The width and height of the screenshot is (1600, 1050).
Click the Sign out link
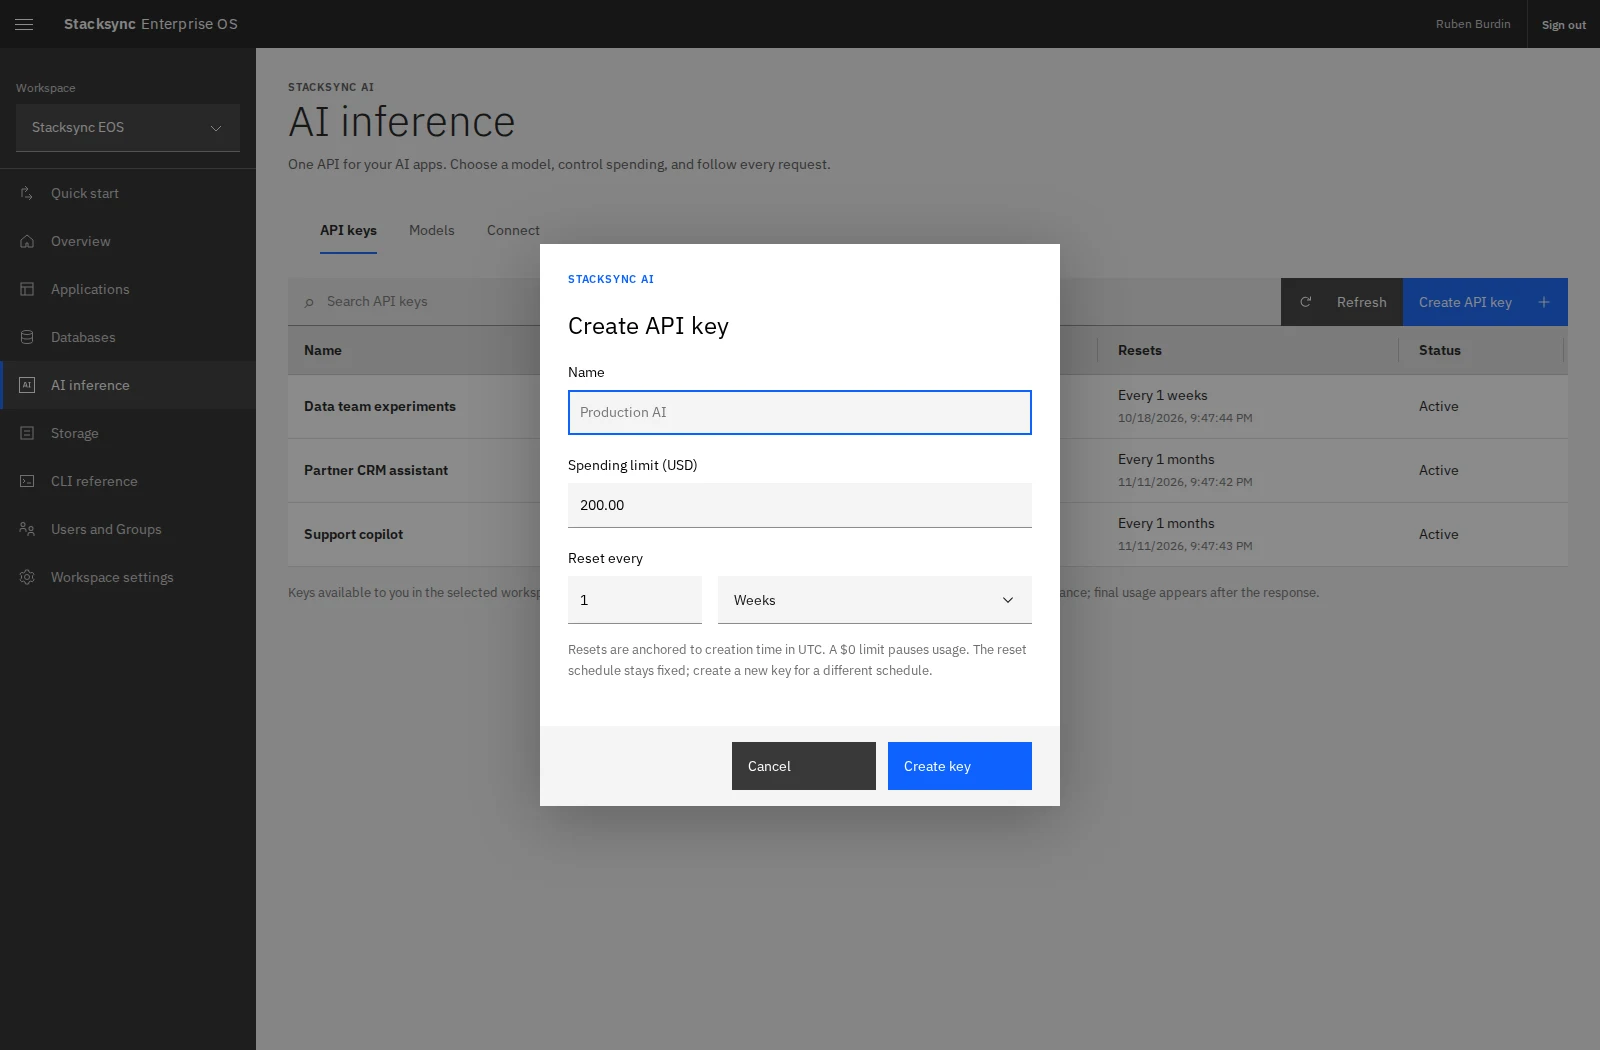1564,25
